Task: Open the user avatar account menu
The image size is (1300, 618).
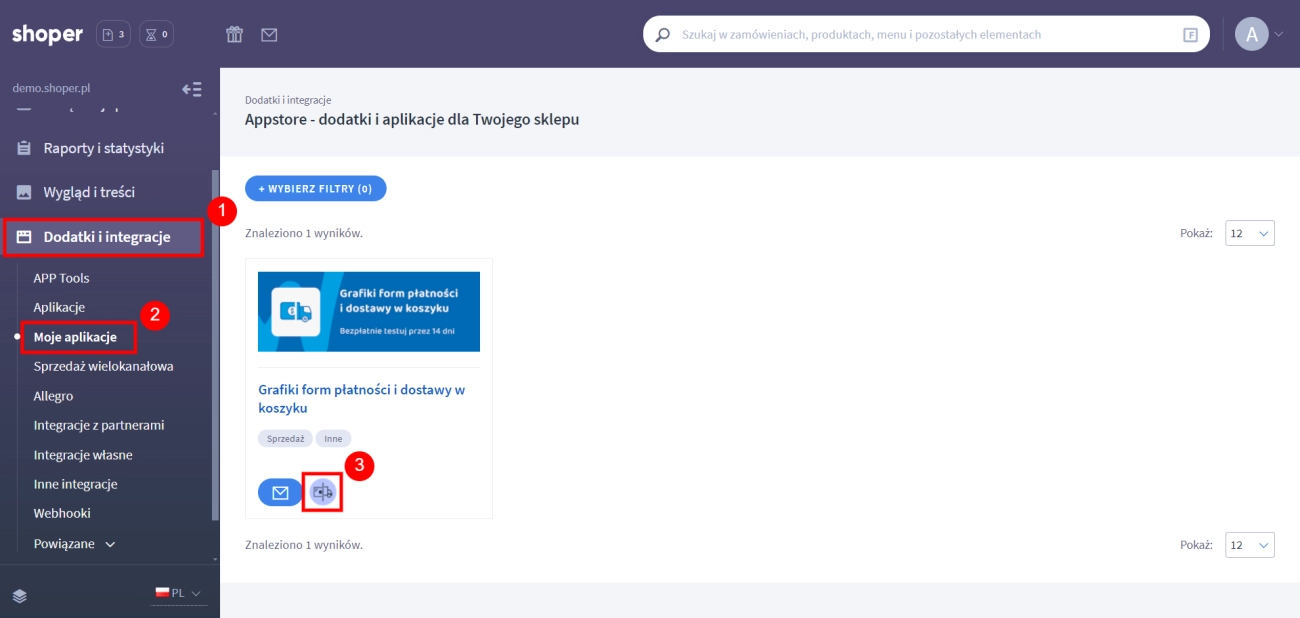Action: click(x=1252, y=34)
